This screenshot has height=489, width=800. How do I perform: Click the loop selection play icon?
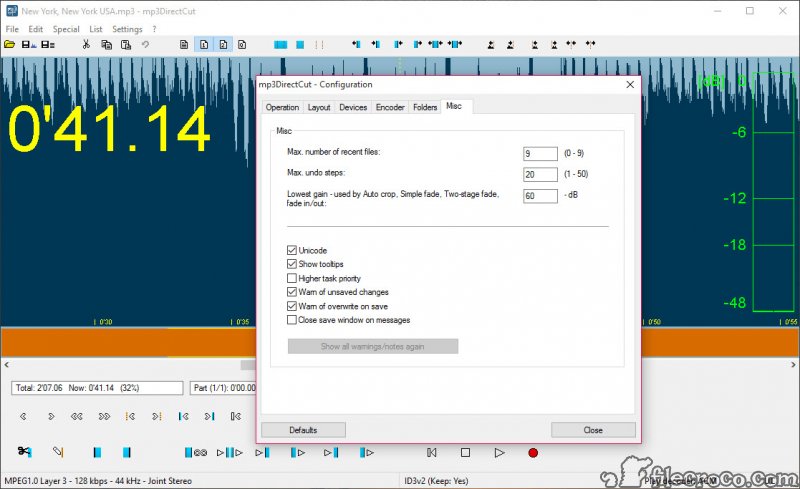(195, 452)
